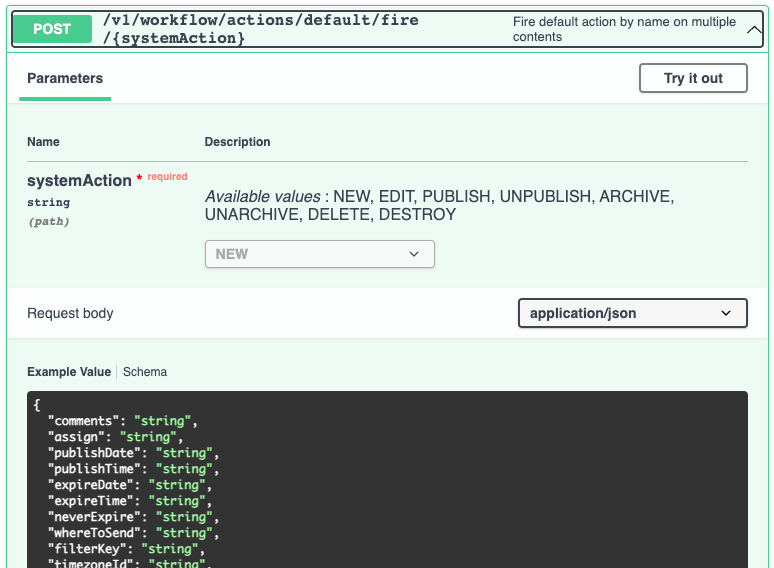The width and height of the screenshot is (774, 568).
Task: Click the Request body label
Action: coord(70,313)
